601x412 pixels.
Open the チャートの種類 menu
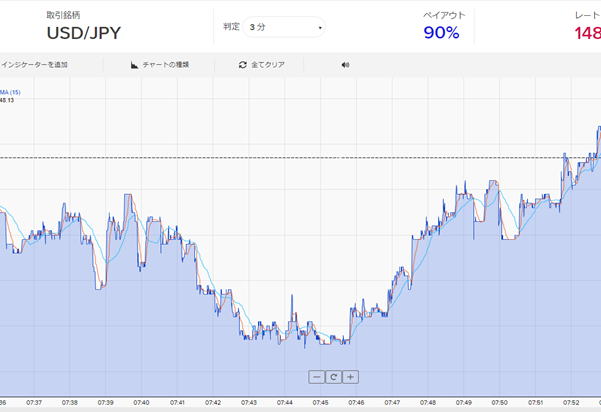[165, 64]
